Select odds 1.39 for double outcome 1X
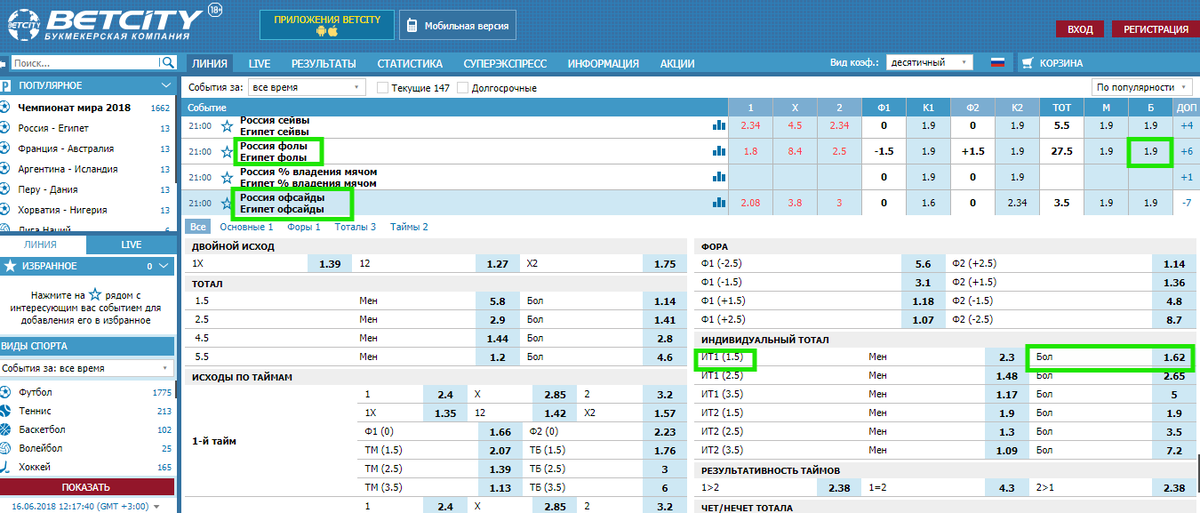The width and height of the screenshot is (1200, 513). pos(330,263)
